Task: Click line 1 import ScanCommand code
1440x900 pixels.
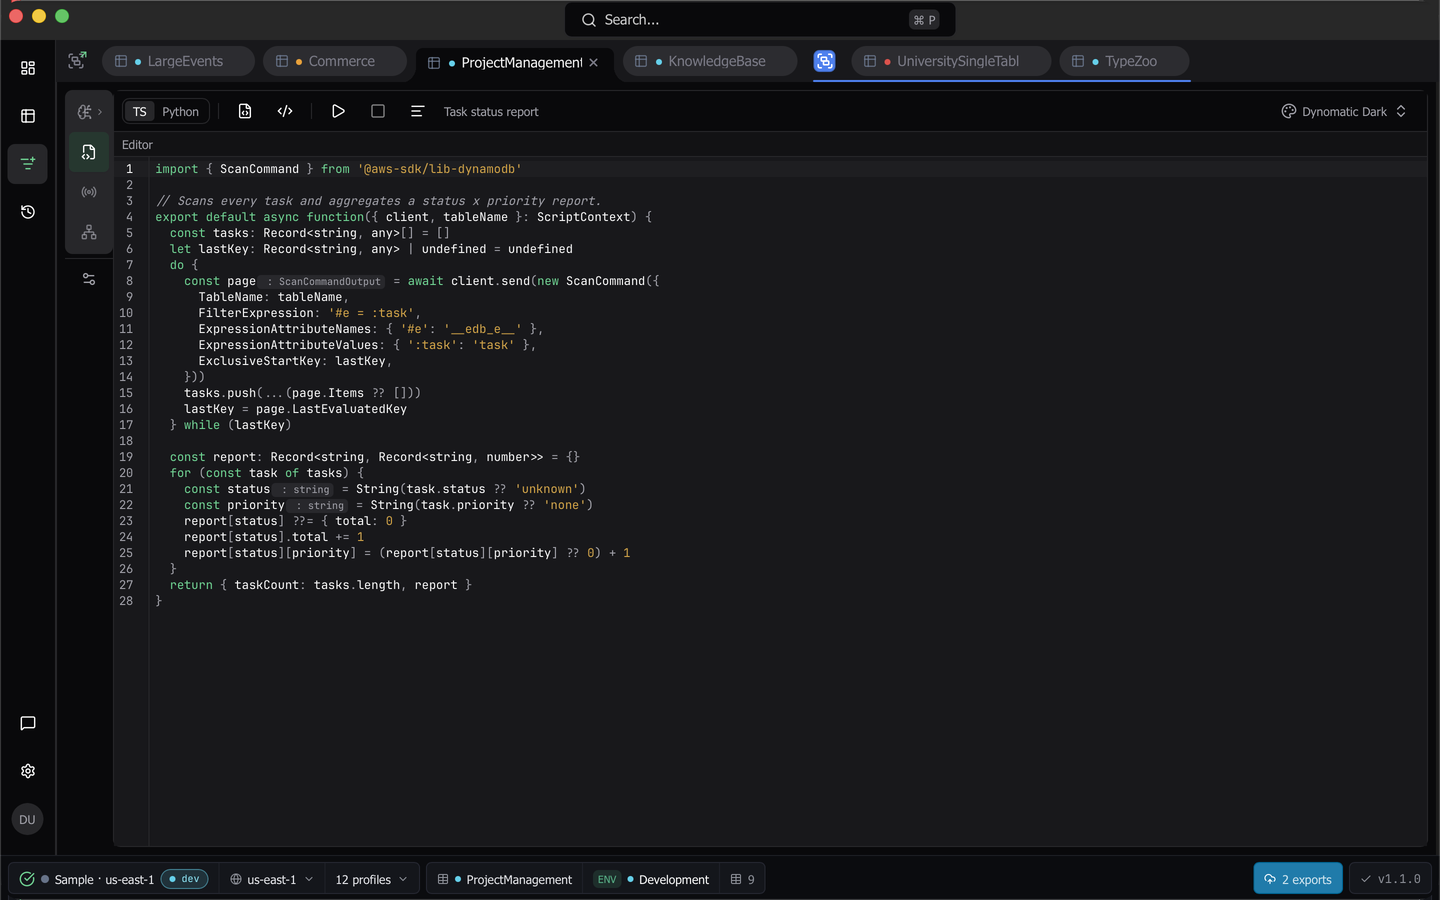Action: tap(338, 169)
